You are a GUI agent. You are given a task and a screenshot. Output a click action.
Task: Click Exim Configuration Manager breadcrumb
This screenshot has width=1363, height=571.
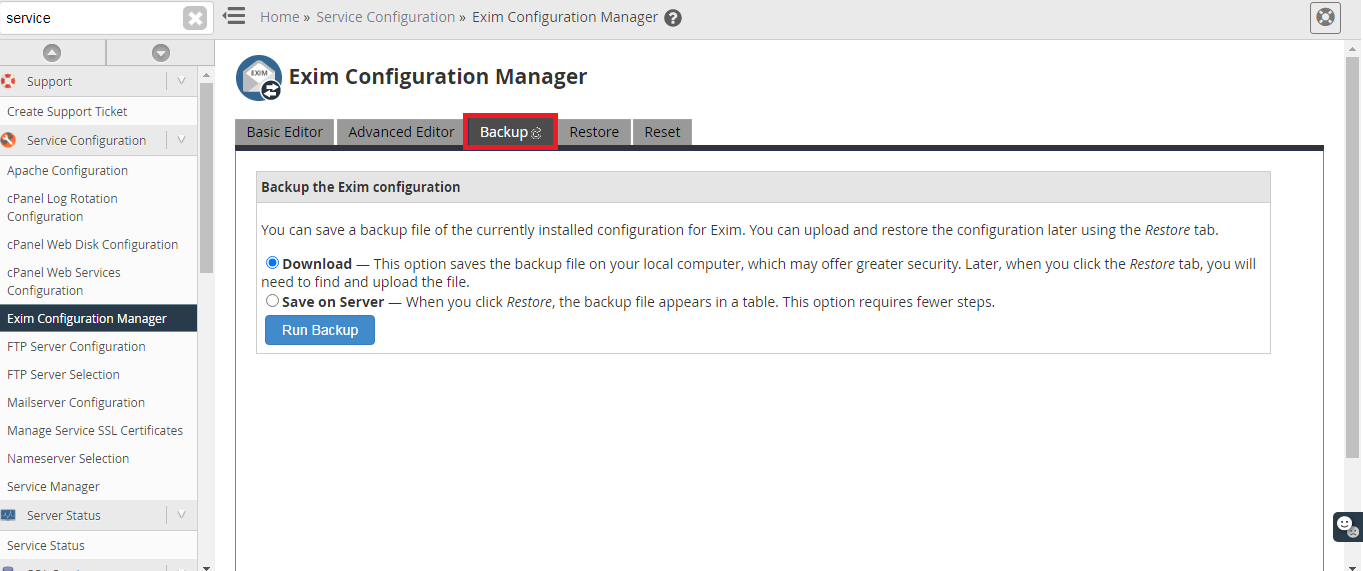[x=565, y=17]
